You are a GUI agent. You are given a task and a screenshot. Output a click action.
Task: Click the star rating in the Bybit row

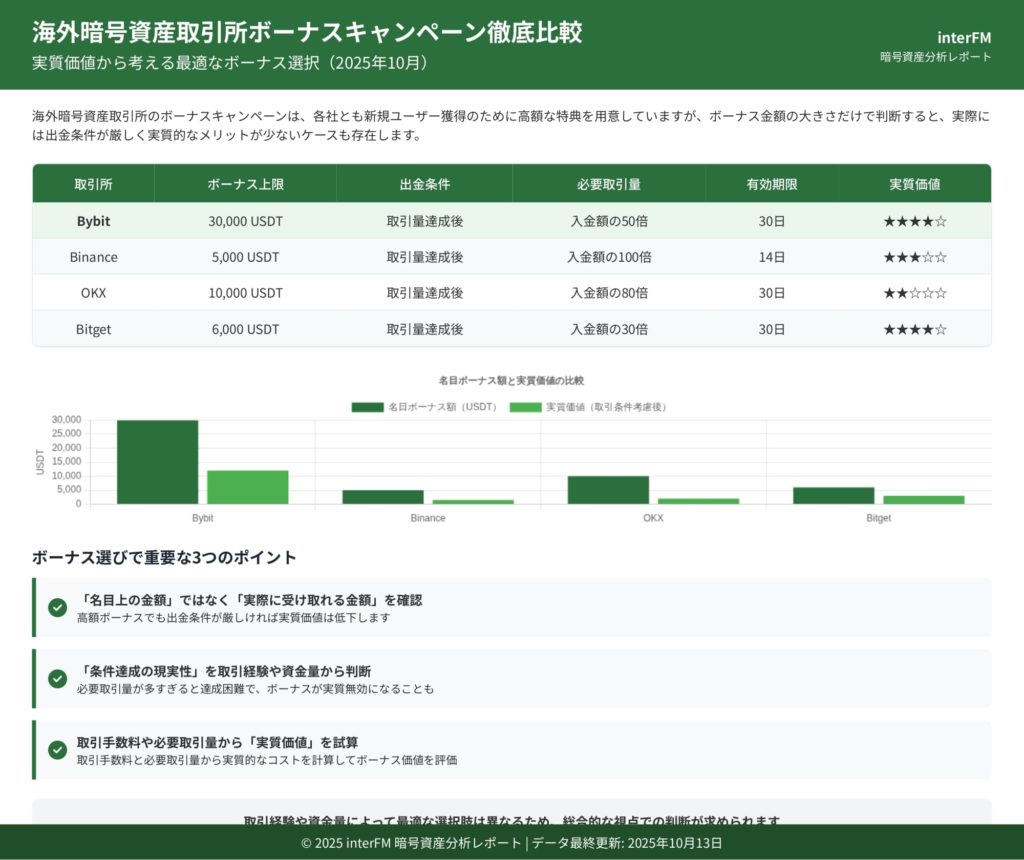(x=914, y=221)
